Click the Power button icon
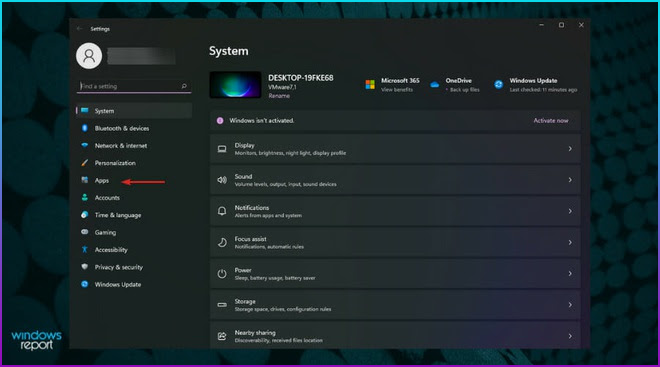Viewport: 660px width, 367px height. 222,274
